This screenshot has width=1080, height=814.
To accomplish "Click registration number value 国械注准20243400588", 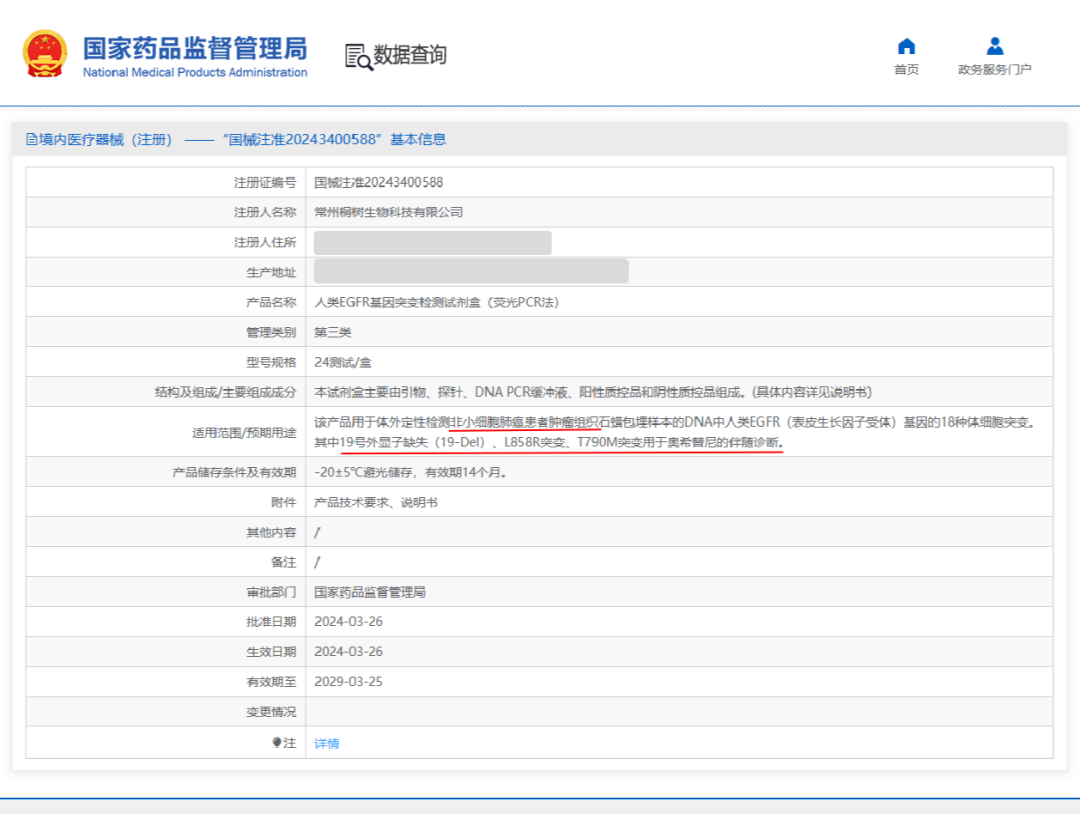I will coord(378,182).
